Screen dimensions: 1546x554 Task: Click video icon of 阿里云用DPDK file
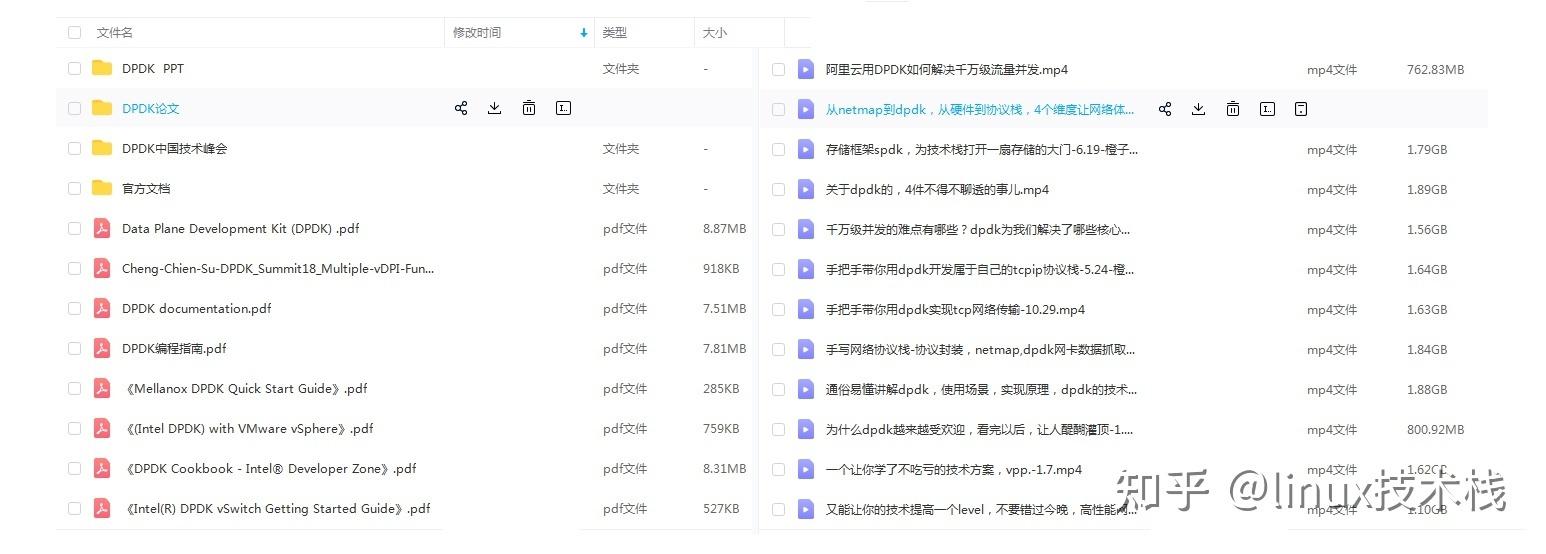tap(806, 69)
